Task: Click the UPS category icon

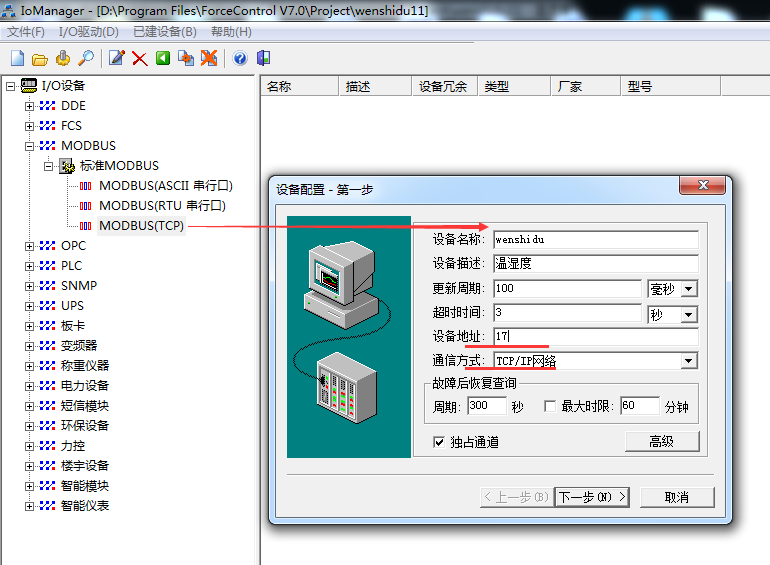Action: tap(47, 306)
